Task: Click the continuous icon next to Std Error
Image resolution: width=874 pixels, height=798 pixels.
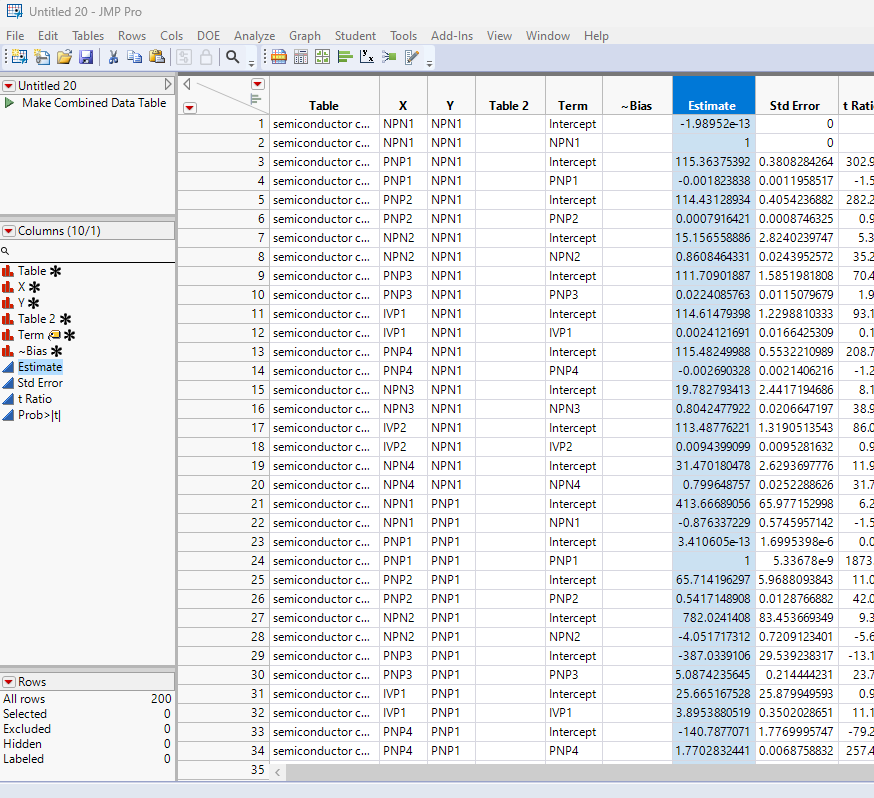Action: (8, 383)
